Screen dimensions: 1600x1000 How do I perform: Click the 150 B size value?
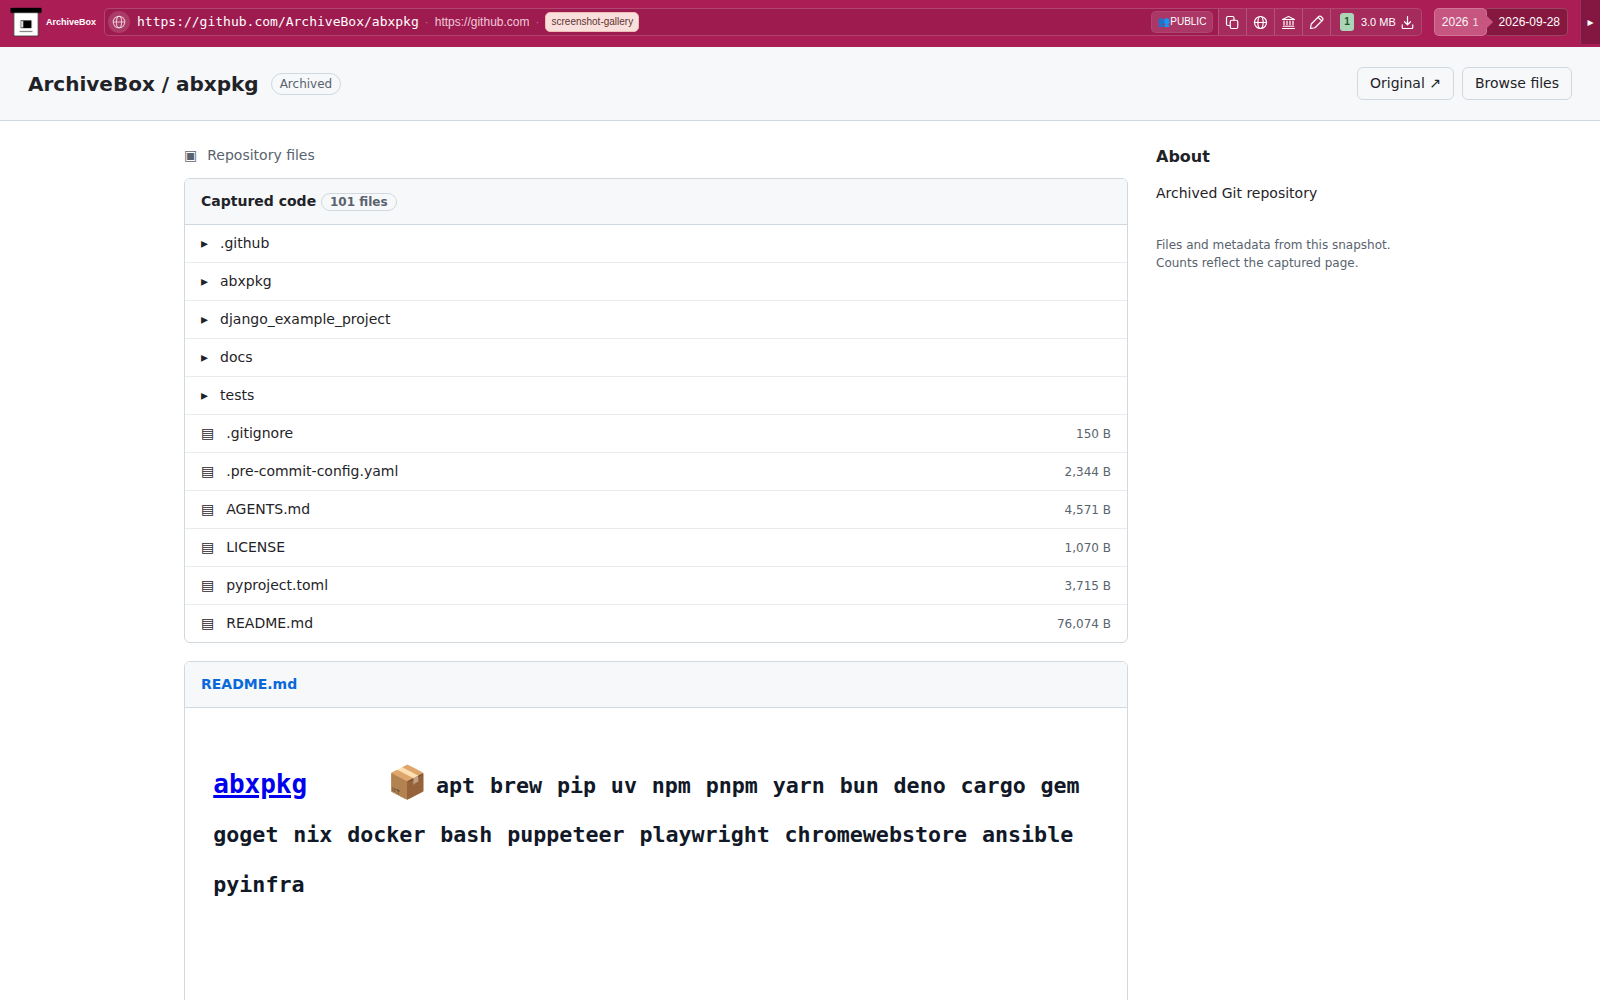click(x=1093, y=434)
